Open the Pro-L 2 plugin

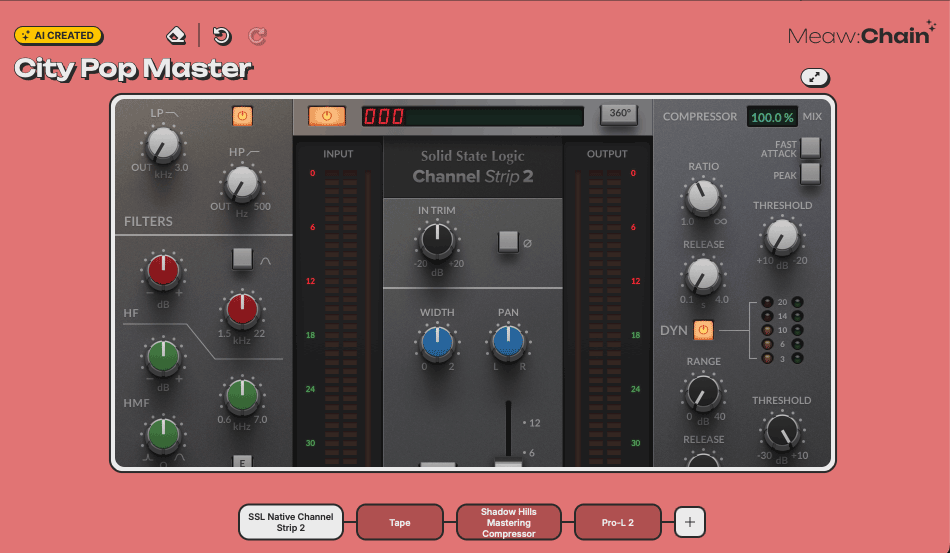(x=617, y=522)
